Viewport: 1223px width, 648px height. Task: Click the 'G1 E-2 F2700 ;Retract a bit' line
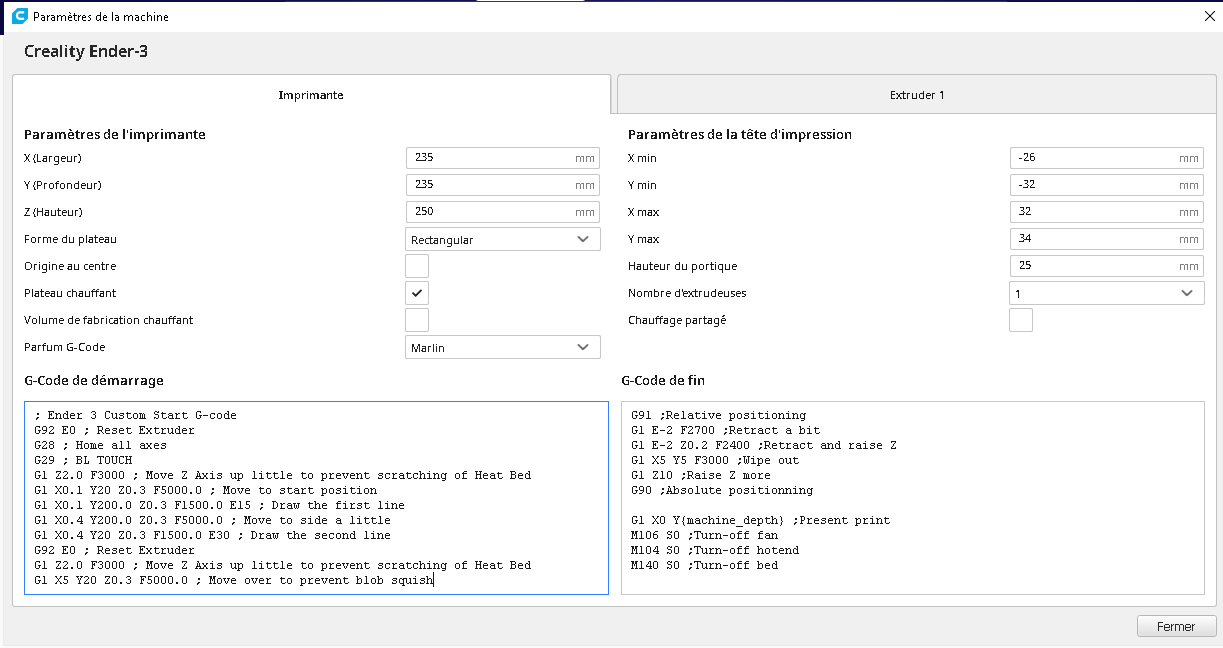click(726, 430)
